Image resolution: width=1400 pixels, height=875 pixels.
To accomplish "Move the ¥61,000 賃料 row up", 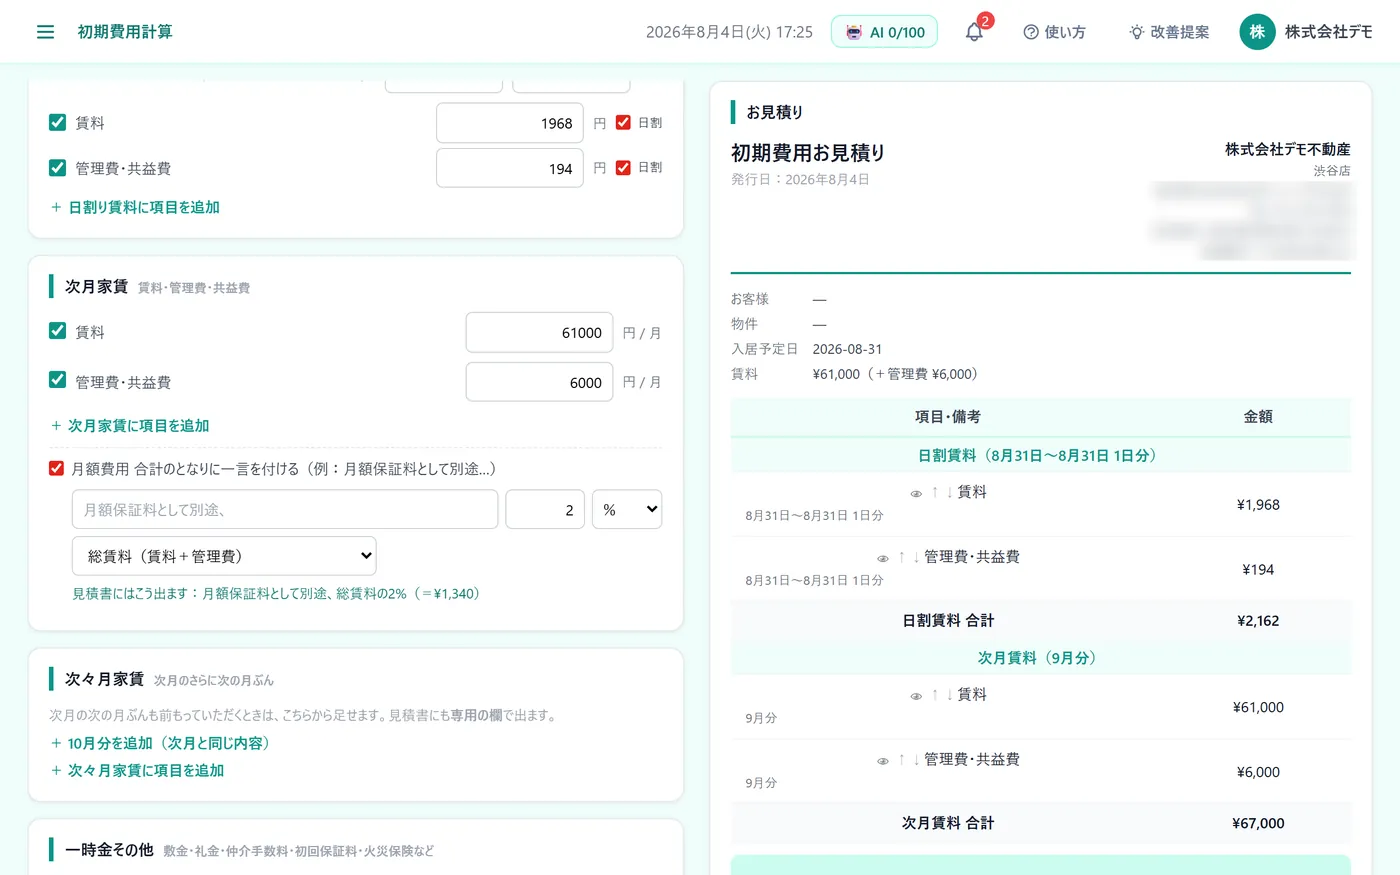I will click(x=935, y=694).
